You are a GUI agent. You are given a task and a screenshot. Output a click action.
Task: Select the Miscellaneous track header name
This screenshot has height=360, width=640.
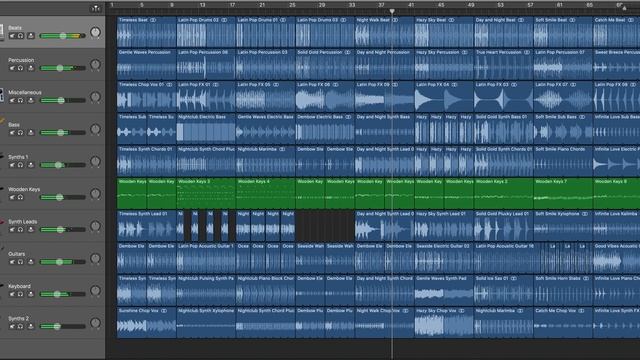[x=24, y=92]
